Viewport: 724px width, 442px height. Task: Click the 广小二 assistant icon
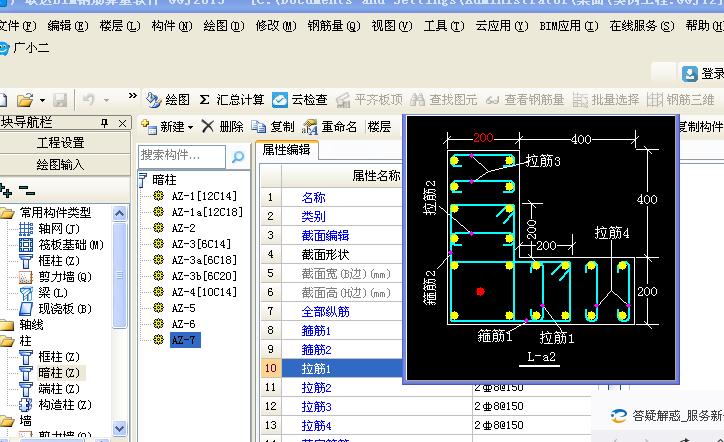(x=4, y=48)
